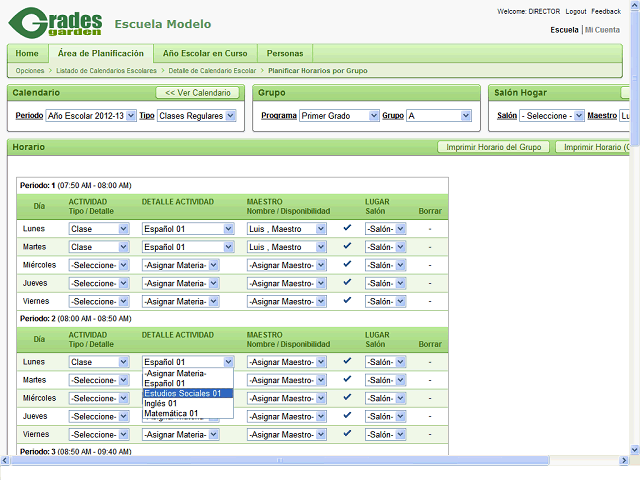Go to the Personas tab
Screen dimensions: 640x480
click(x=284, y=53)
